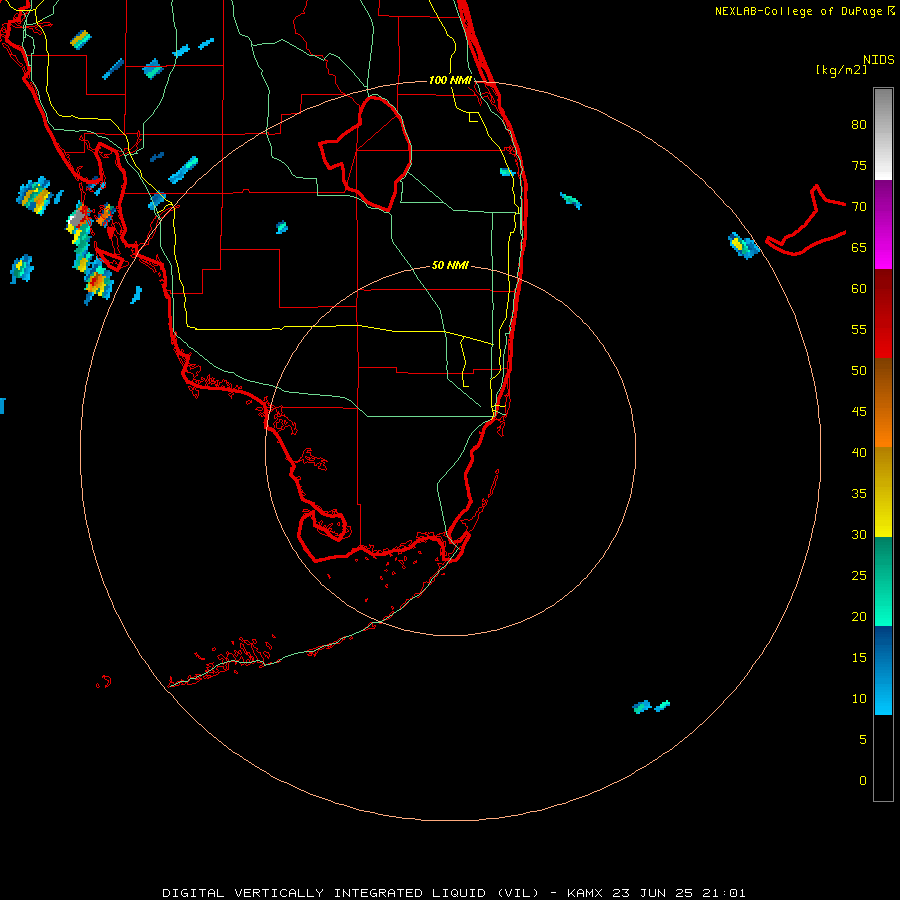Select the 65 scale value
This screenshot has height=900, width=900.
[859, 247]
